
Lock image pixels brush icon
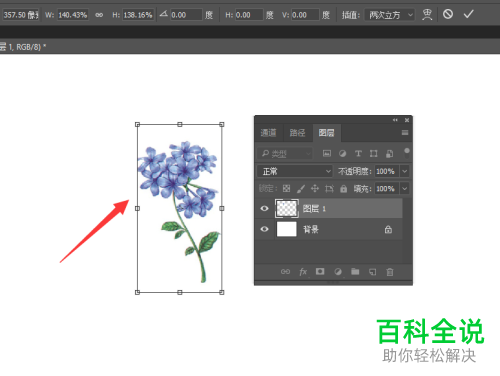click(301, 189)
